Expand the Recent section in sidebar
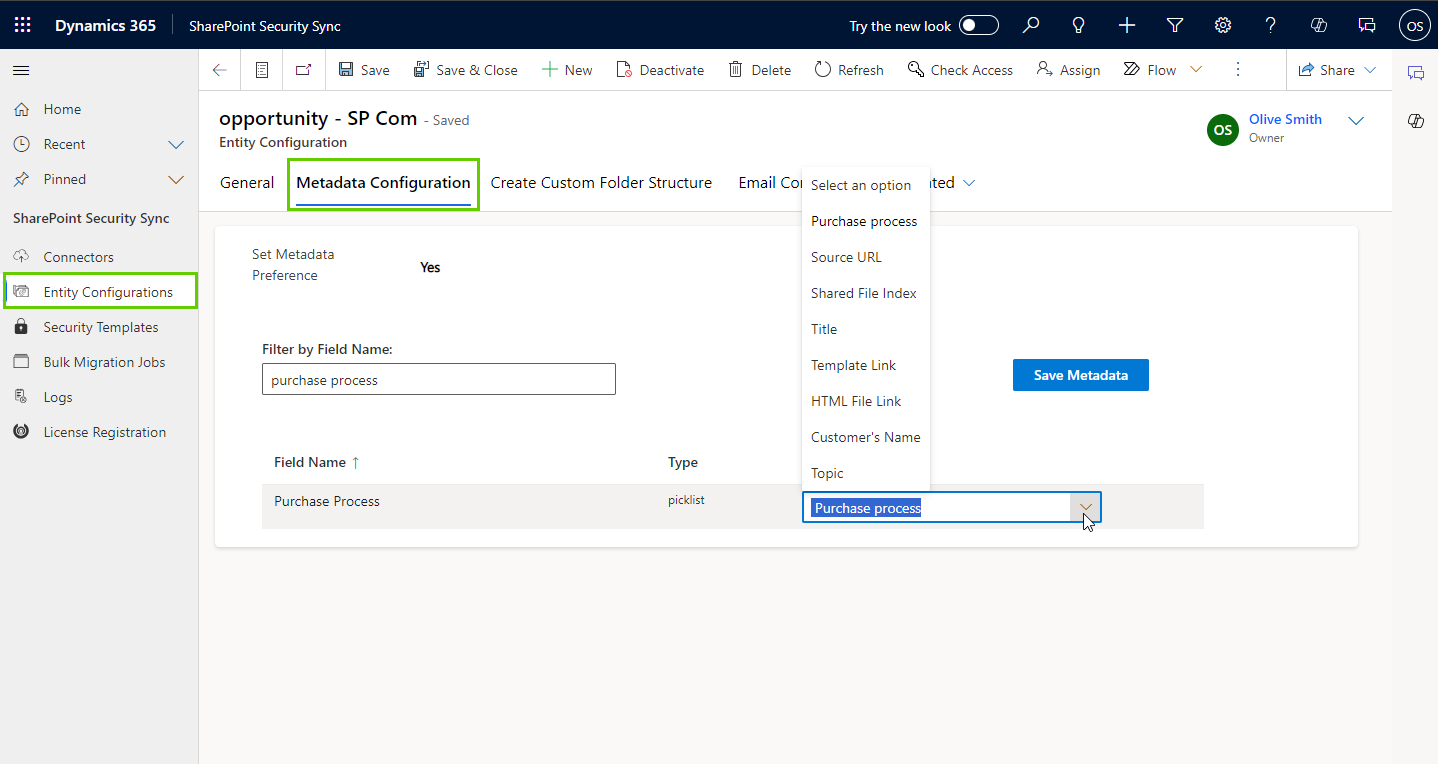The width and height of the screenshot is (1438, 764). tap(176, 144)
